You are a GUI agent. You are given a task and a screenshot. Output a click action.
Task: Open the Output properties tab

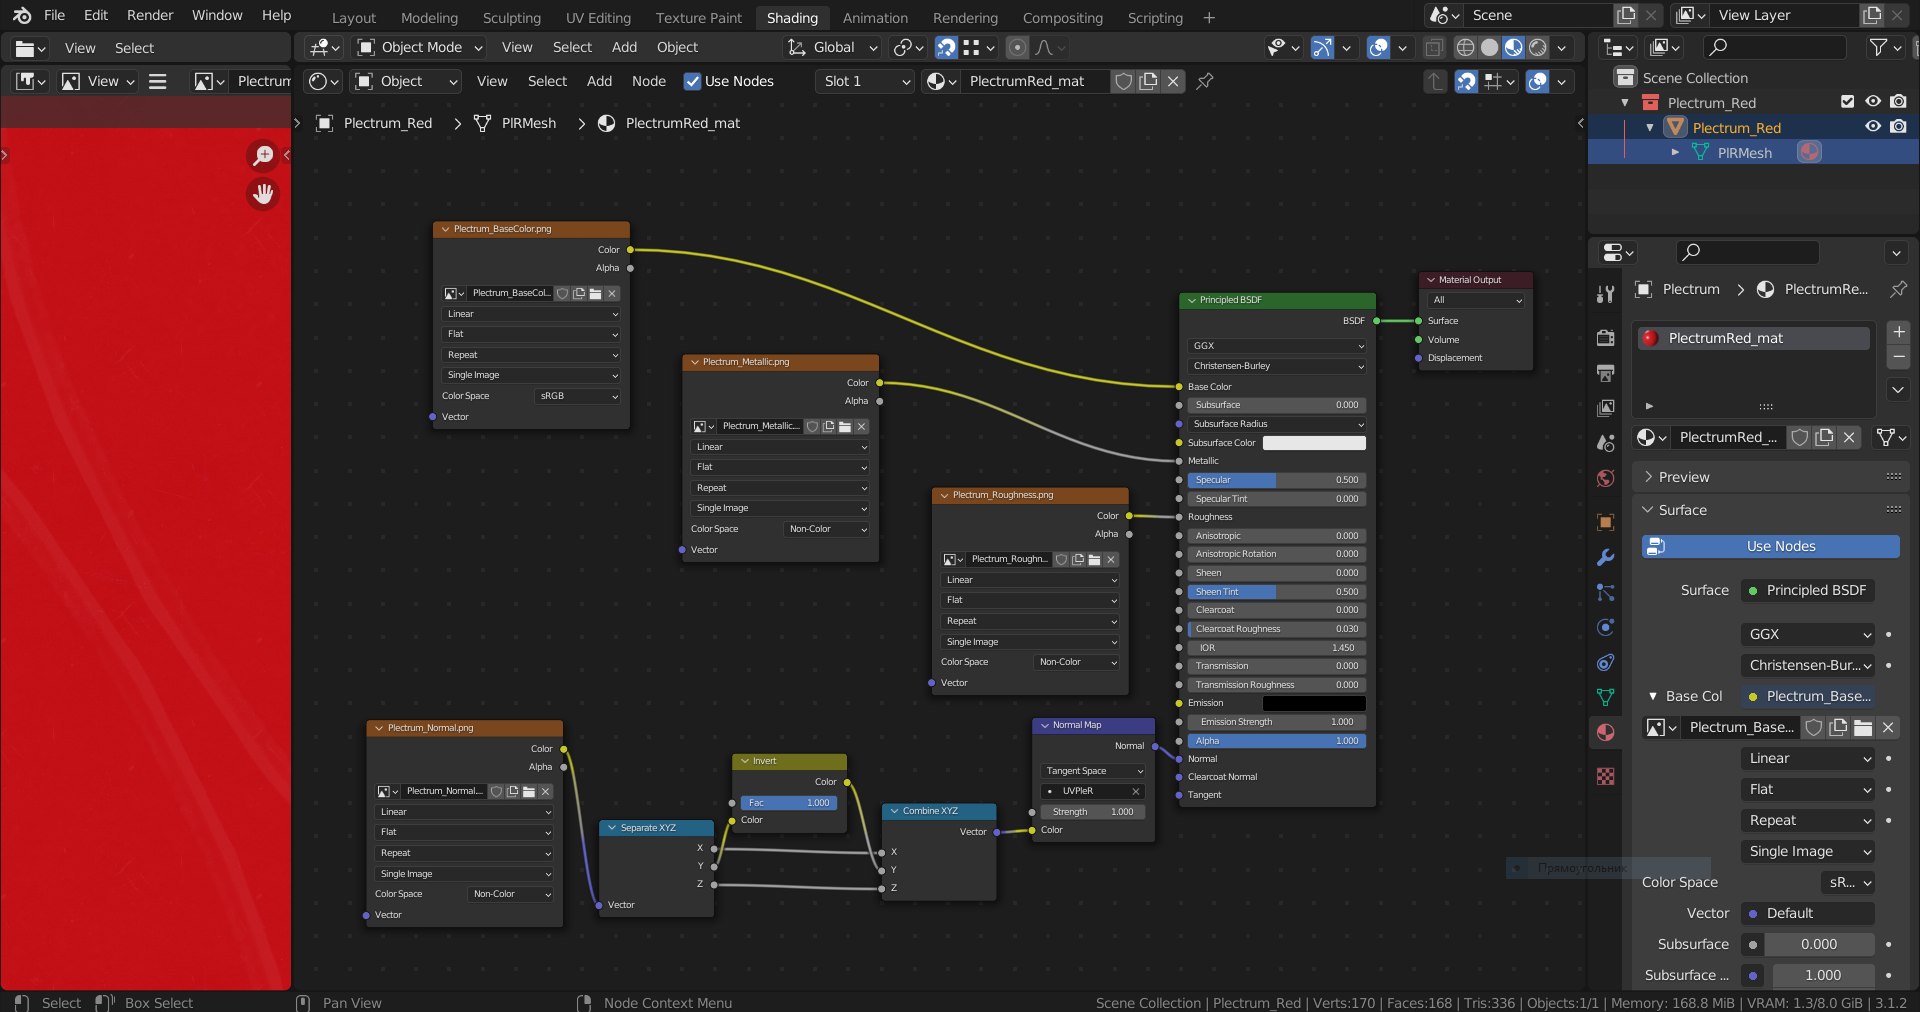point(1605,373)
